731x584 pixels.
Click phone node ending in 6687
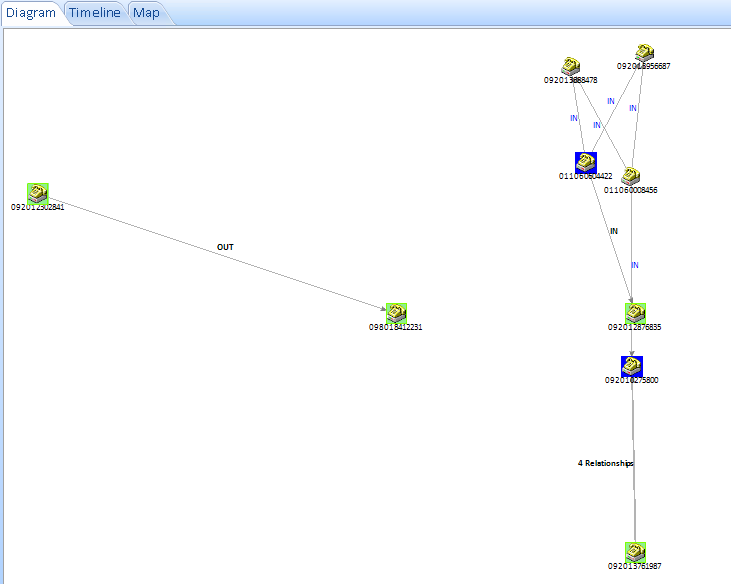pyautogui.click(x=644, y=53)
